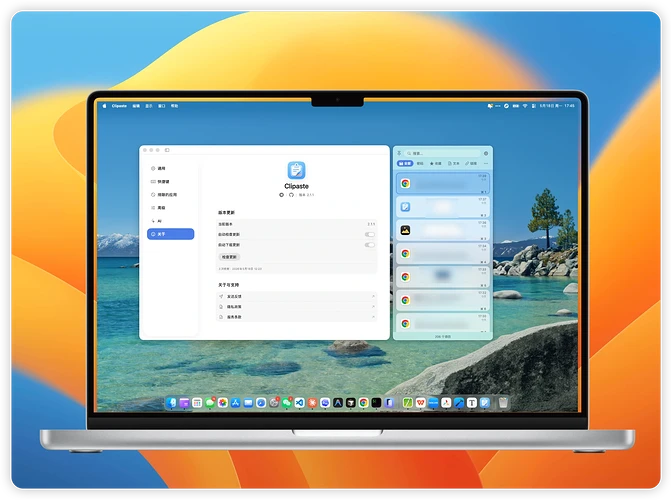This screenshot has height=500, width=671.
Task: Click the Wi-Fi icon in the menu bar
Action: tap(525, 106)
